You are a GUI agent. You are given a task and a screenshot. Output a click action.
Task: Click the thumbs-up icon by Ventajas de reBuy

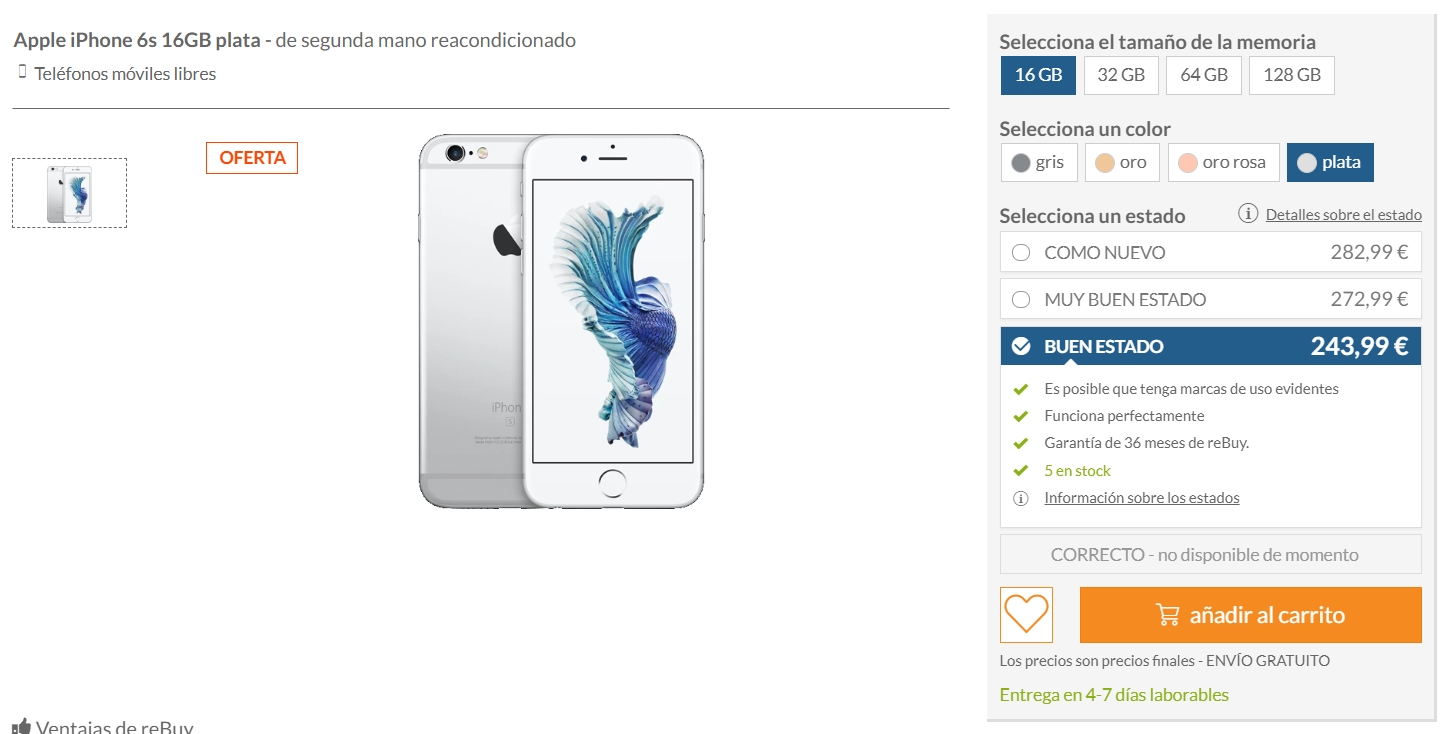coord(21,727)
